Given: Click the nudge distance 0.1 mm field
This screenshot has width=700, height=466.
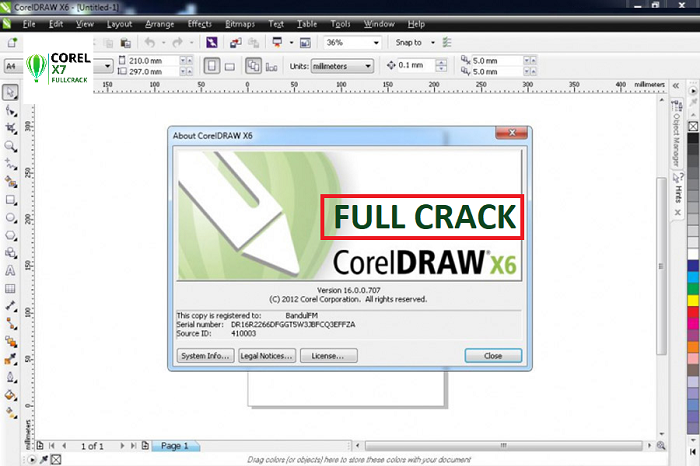Looking at the screenshot, I should coord(415,65).
